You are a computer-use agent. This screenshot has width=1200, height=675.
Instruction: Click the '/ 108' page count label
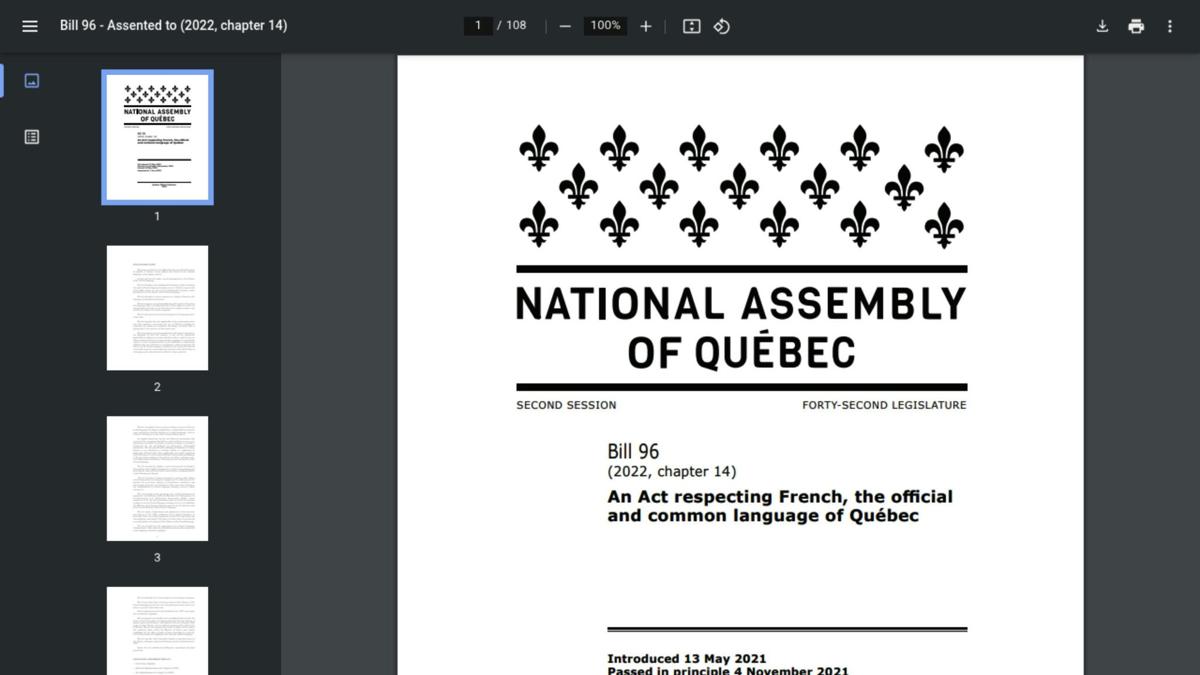pyautogui.click(x=511, y=25)
